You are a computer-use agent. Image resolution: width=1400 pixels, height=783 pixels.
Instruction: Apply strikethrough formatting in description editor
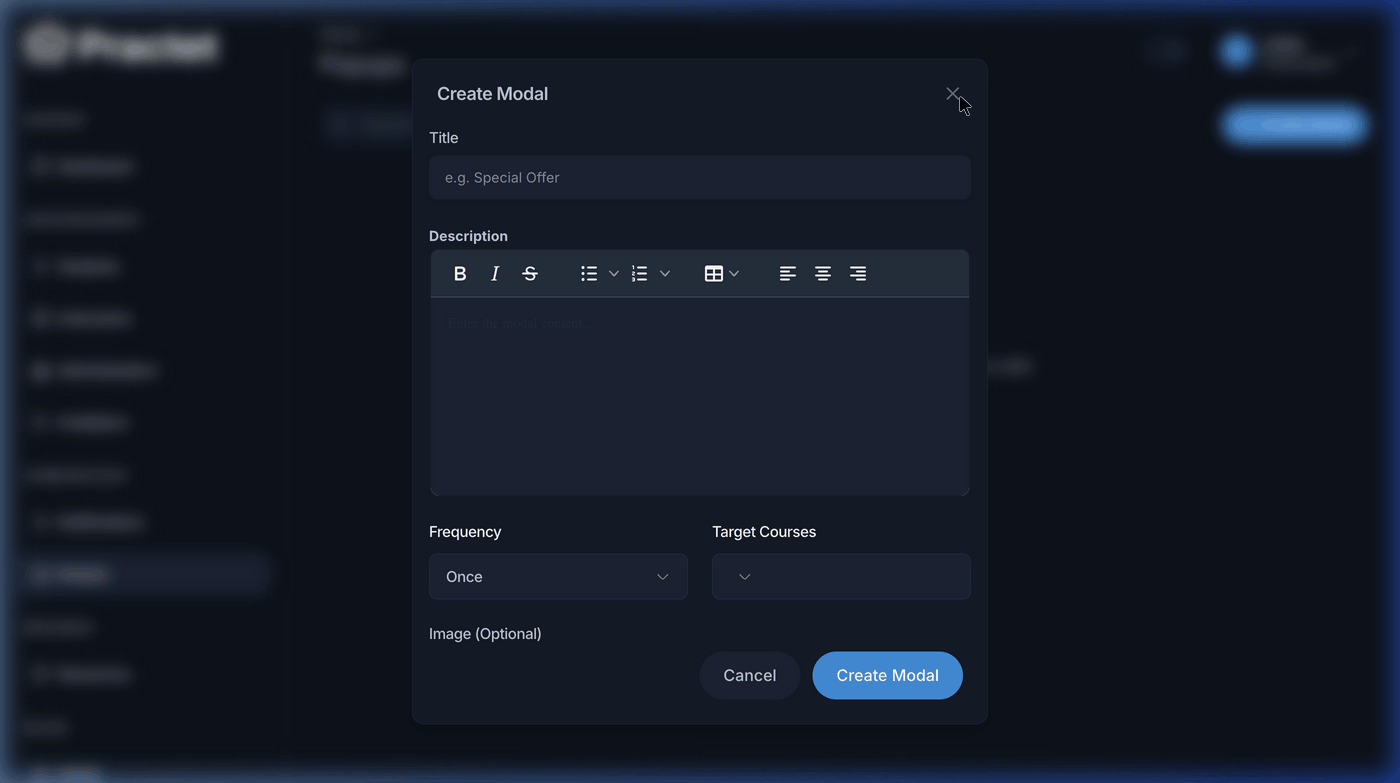tap(530, 273)
